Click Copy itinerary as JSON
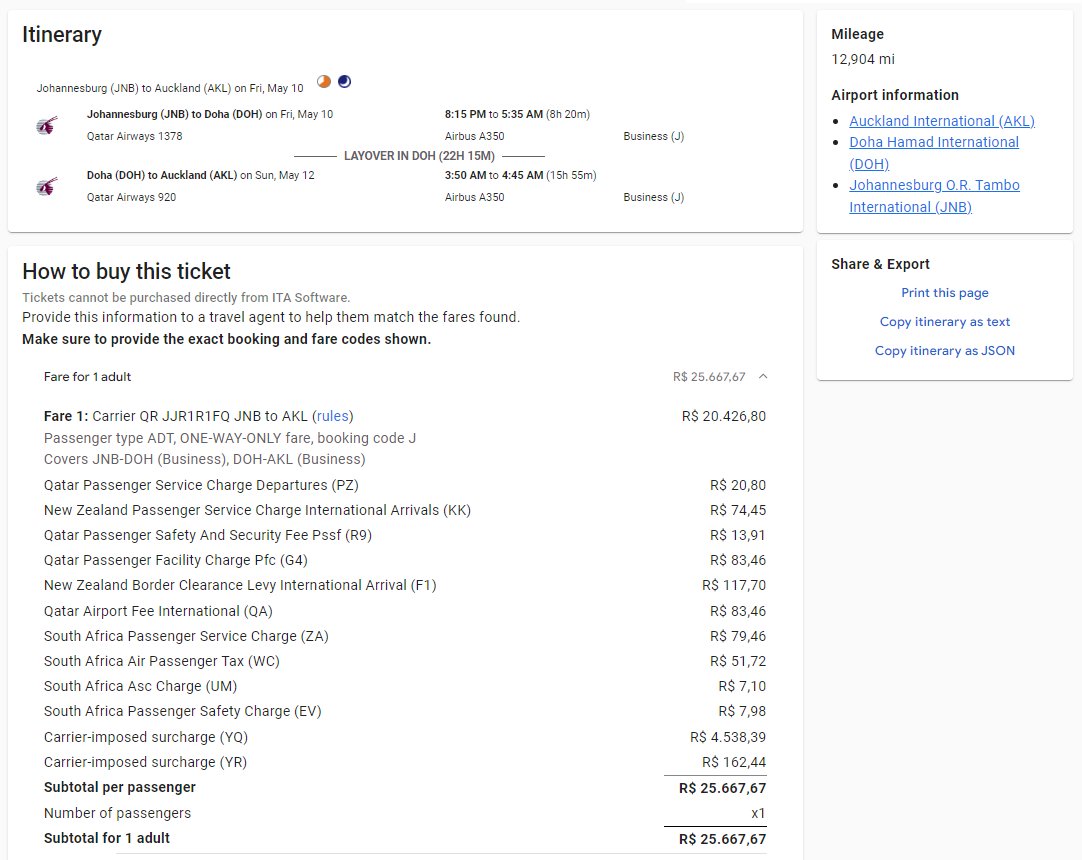This screenshot has width=1082, height=860. click(x=945, y=351)
